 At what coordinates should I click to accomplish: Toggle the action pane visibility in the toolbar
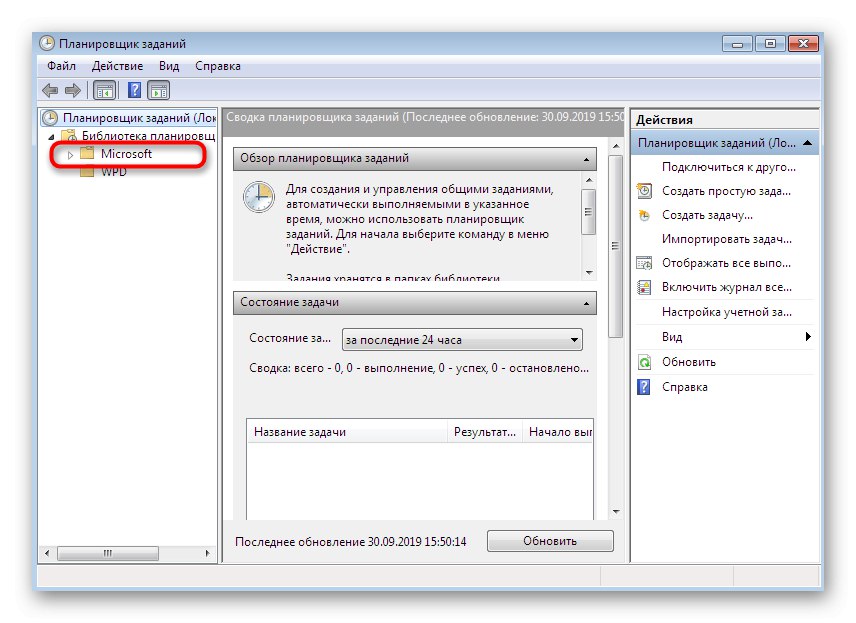(158, 89)
